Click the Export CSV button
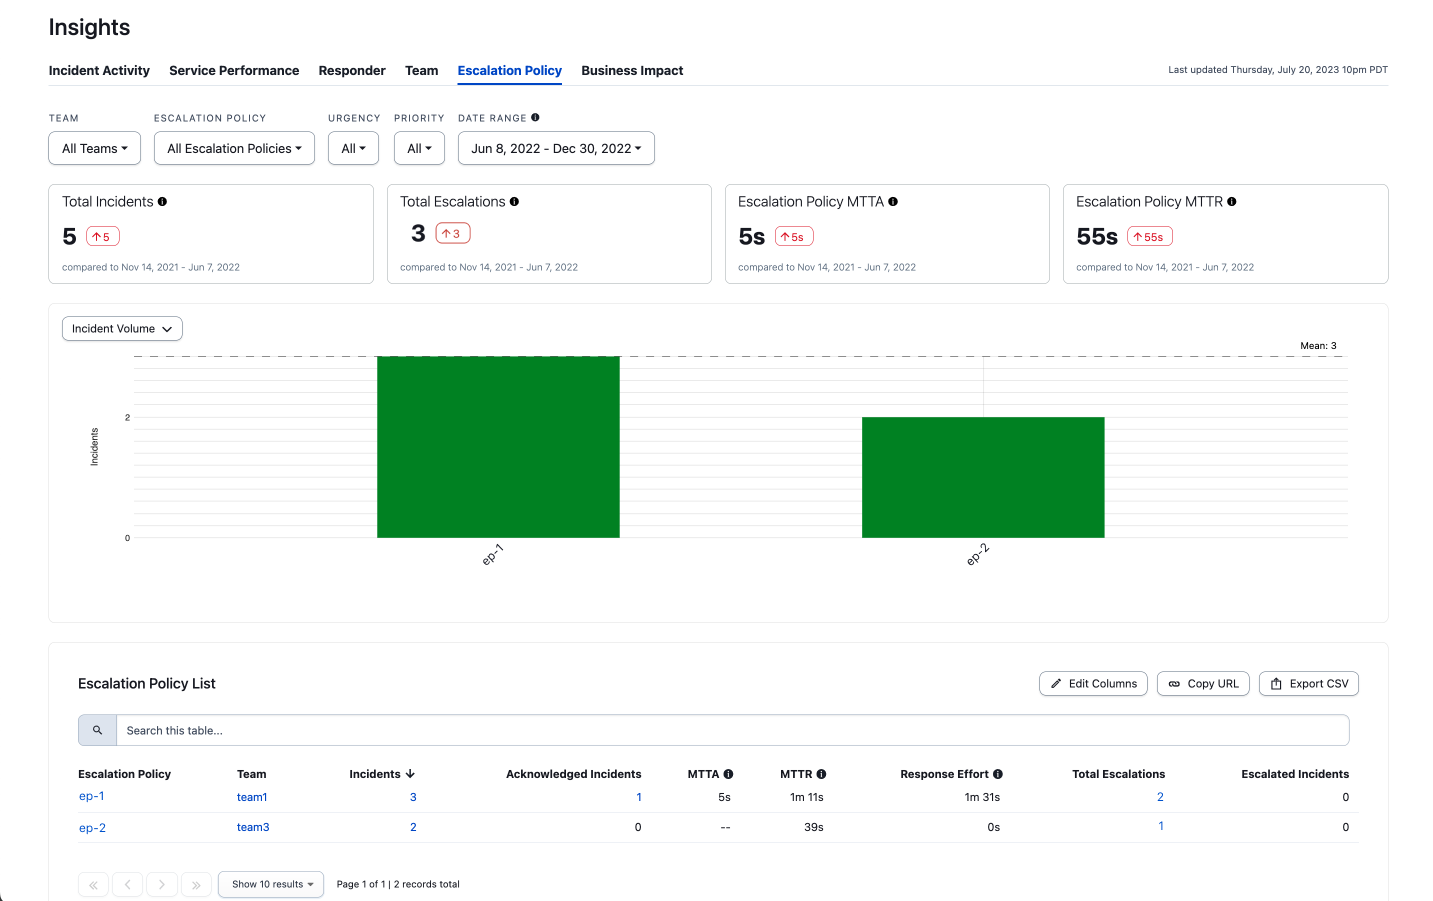 tap(1309, 684)
